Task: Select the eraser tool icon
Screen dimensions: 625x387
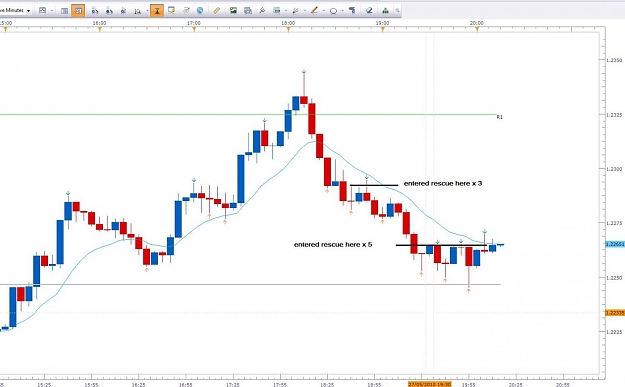Action: click(369, 10)
